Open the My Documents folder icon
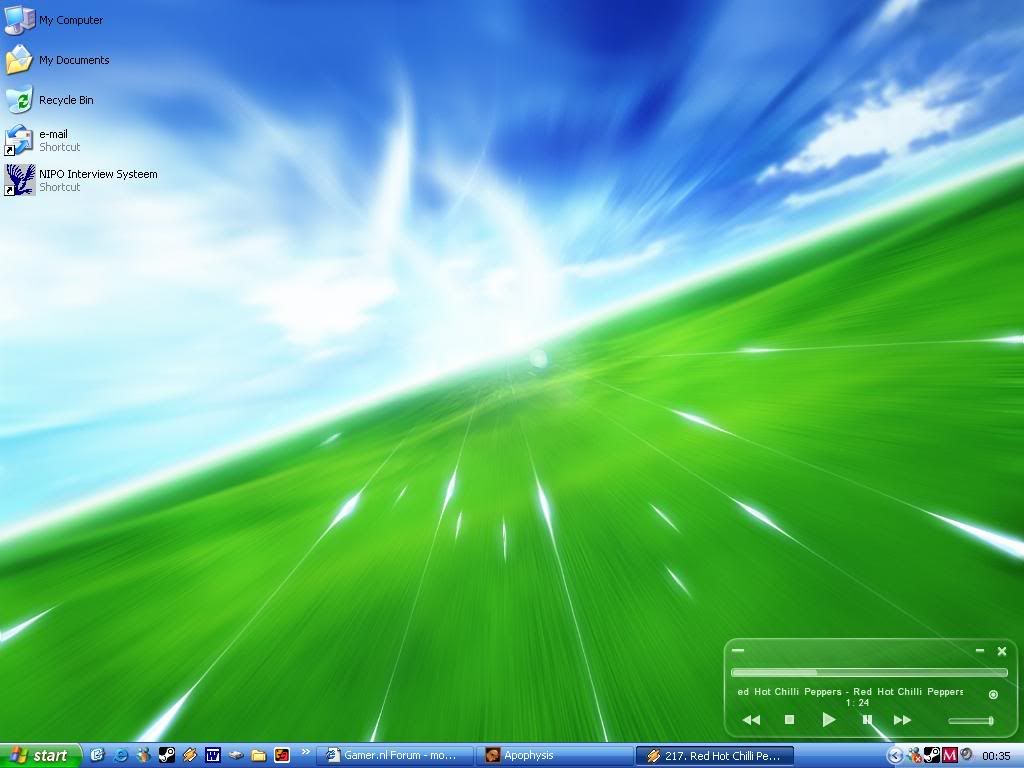 coord(20,60)
